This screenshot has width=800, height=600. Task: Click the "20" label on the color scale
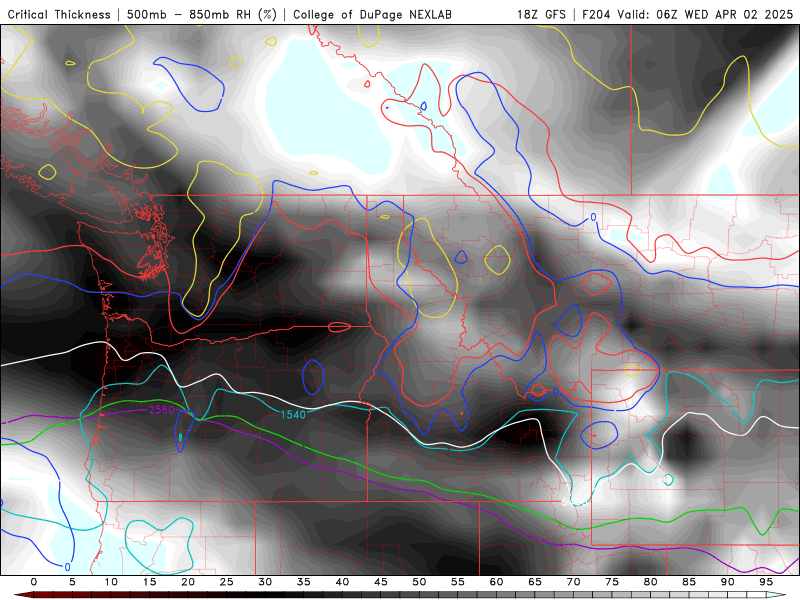tap(188, 582)
